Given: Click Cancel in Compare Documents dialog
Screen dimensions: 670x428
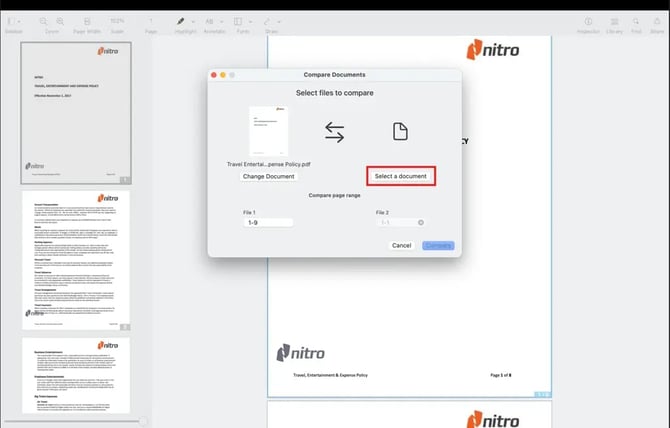Looking at the screenshot, I should tap(401, 246).
